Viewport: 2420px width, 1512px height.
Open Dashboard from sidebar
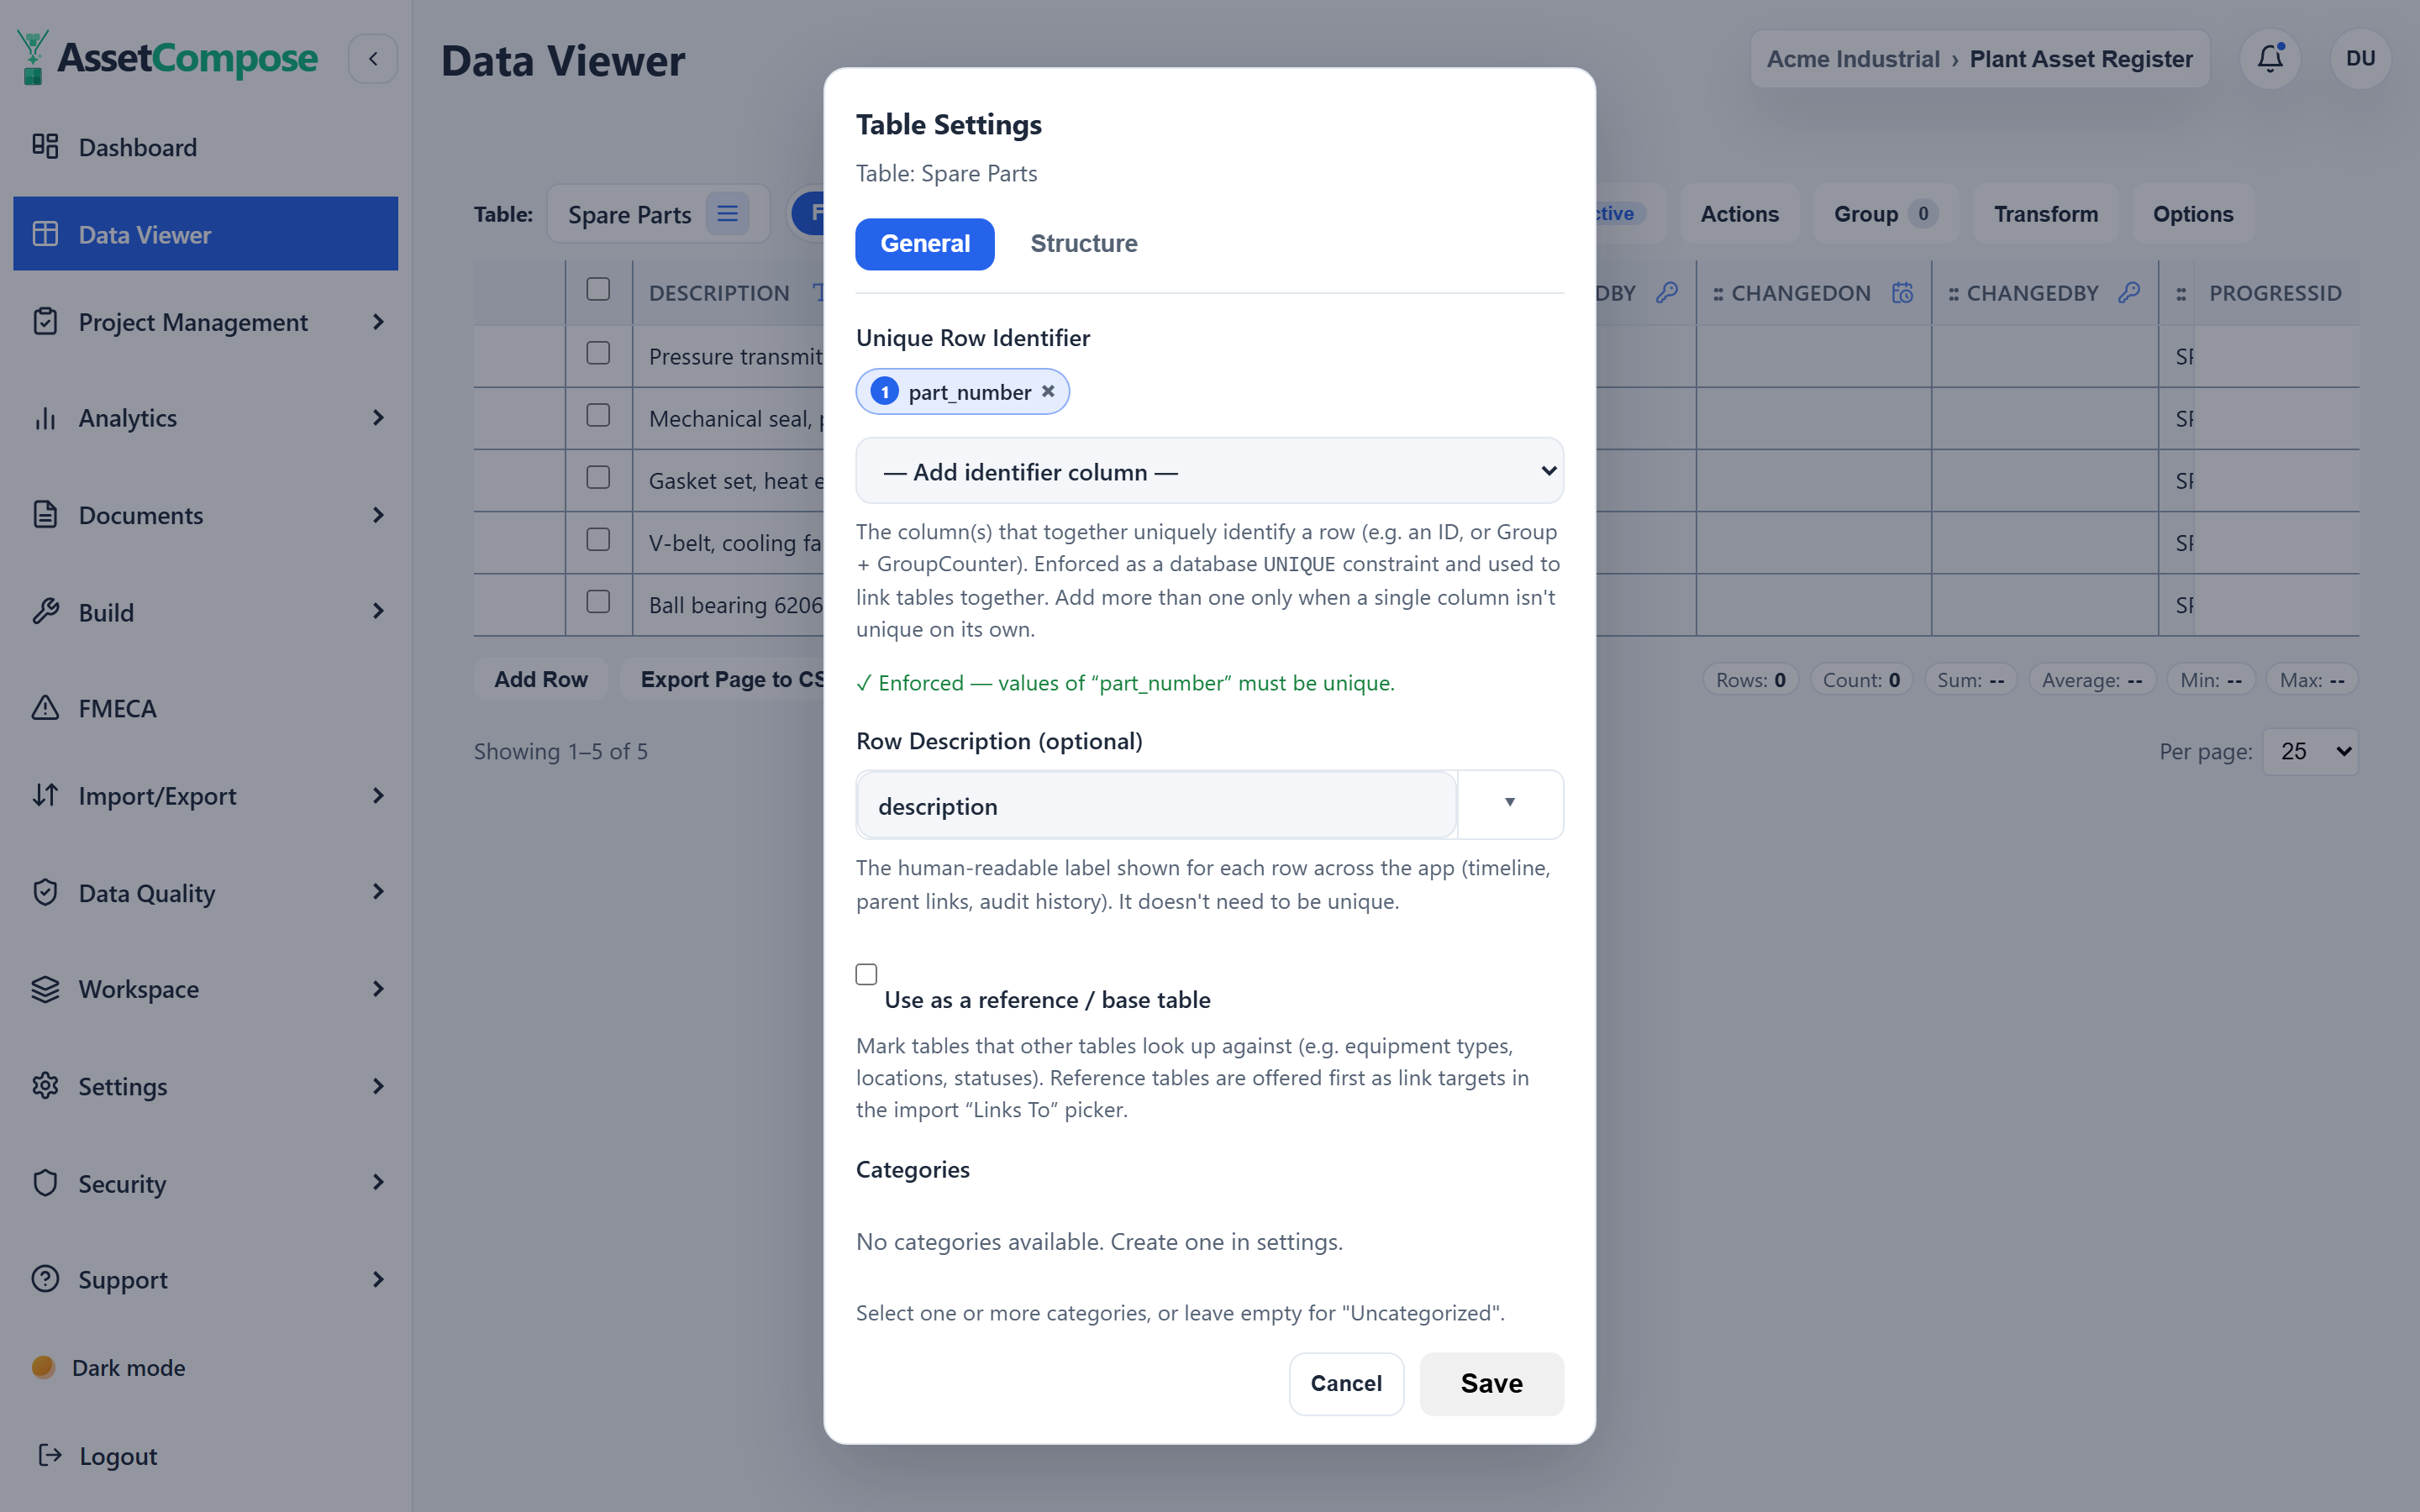205,147
